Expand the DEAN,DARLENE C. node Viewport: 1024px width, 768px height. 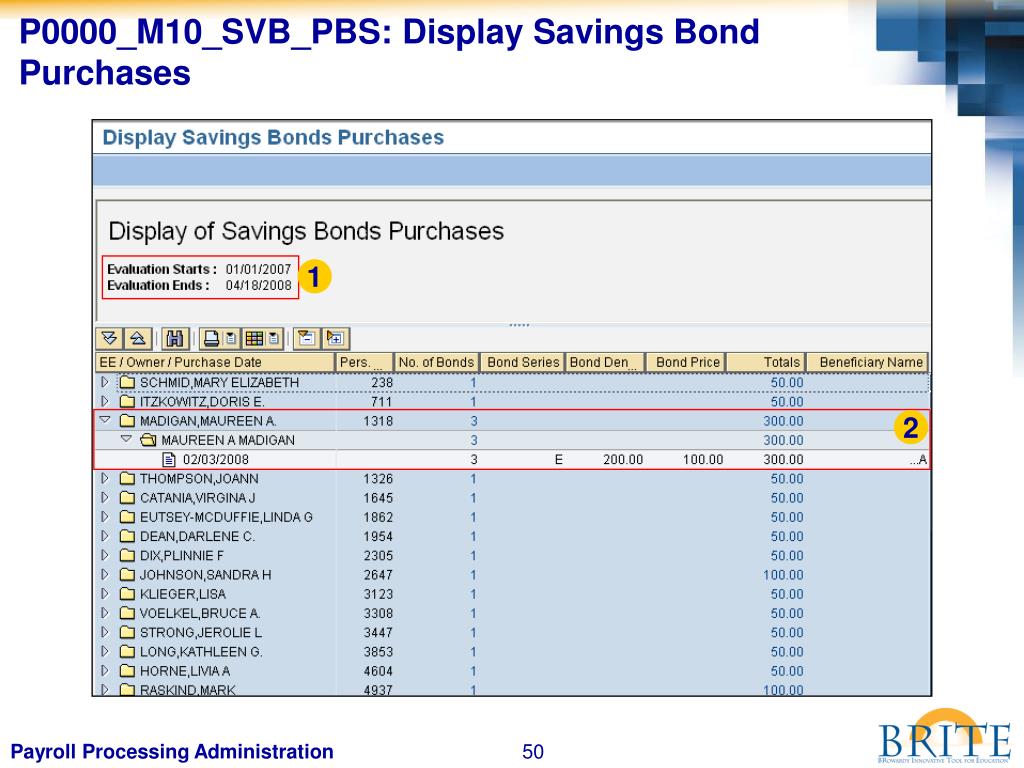(104, 536)
